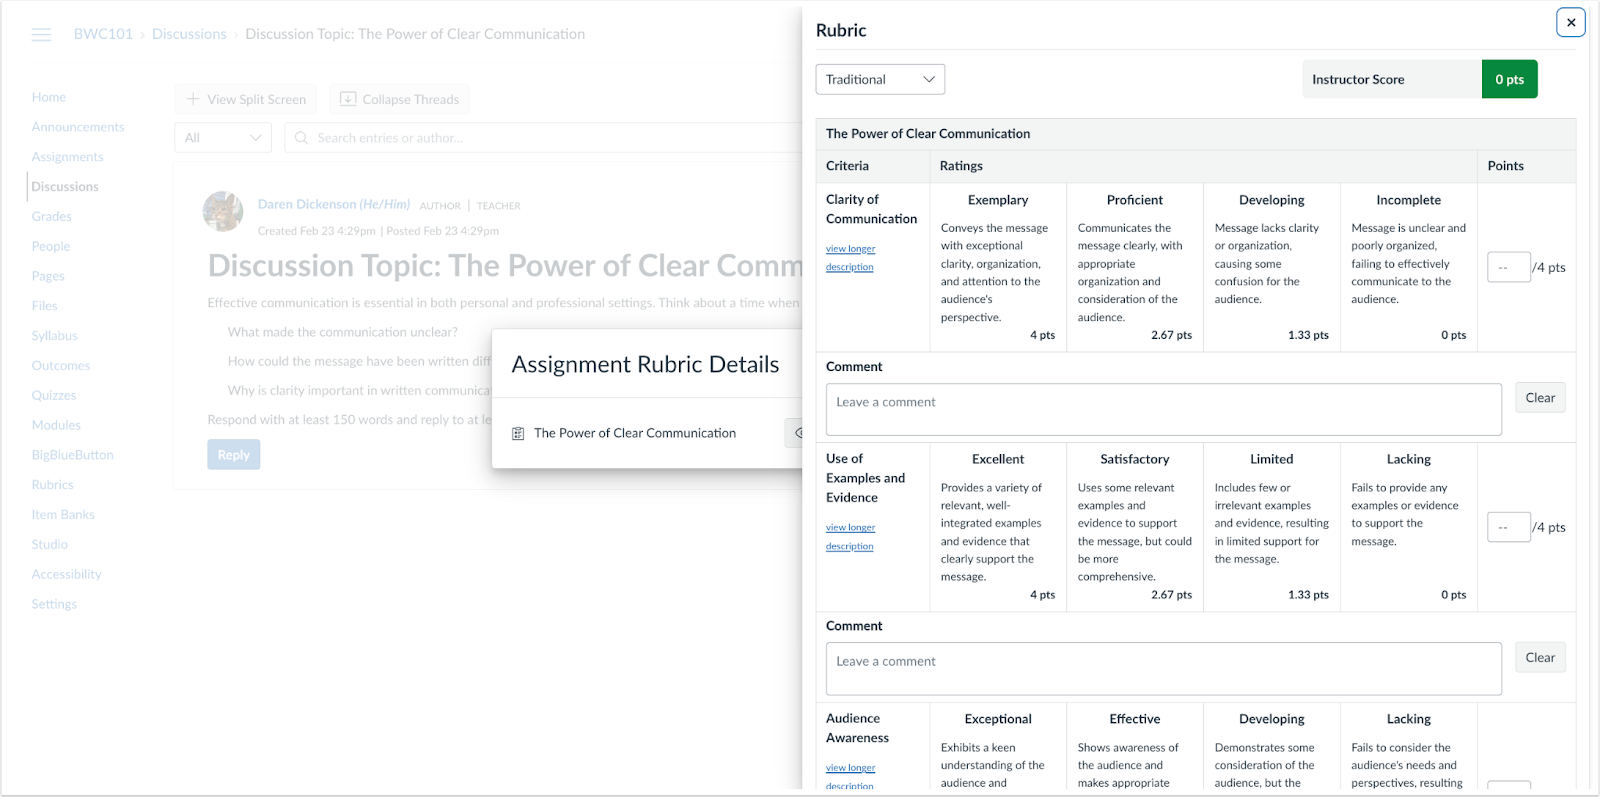The height and width of the screenshot is (797, 1600).
Task: Select Proficient rating for Clarity of Communication
Action: 1135,267
